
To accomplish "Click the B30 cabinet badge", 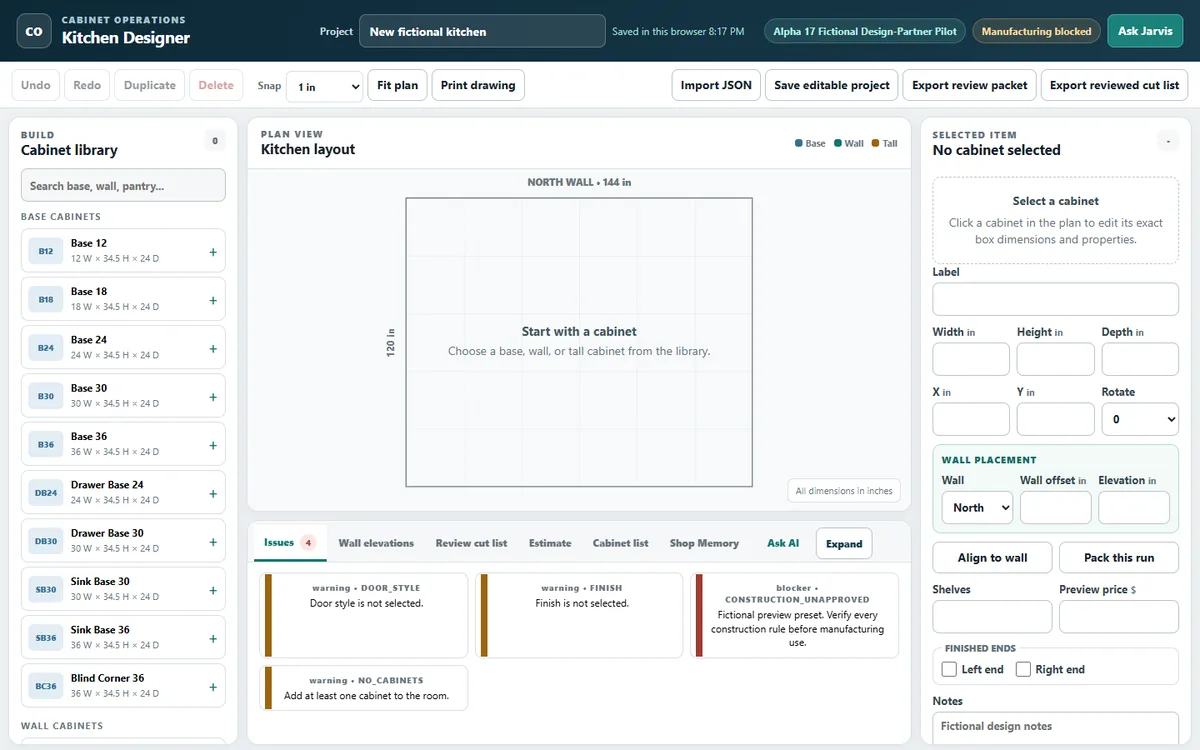I will (x=46, y=396).
